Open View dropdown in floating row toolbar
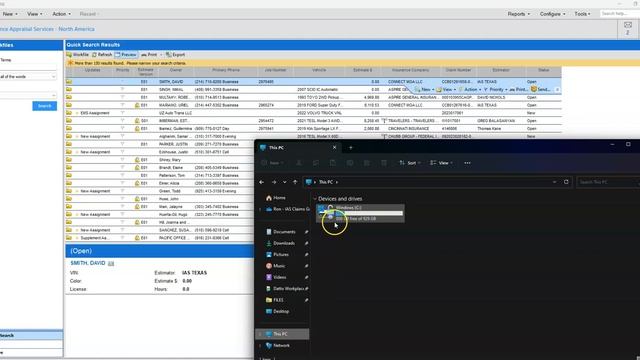Image resolution: width=640 pixels, height=360 pixels. pos(446,89)
